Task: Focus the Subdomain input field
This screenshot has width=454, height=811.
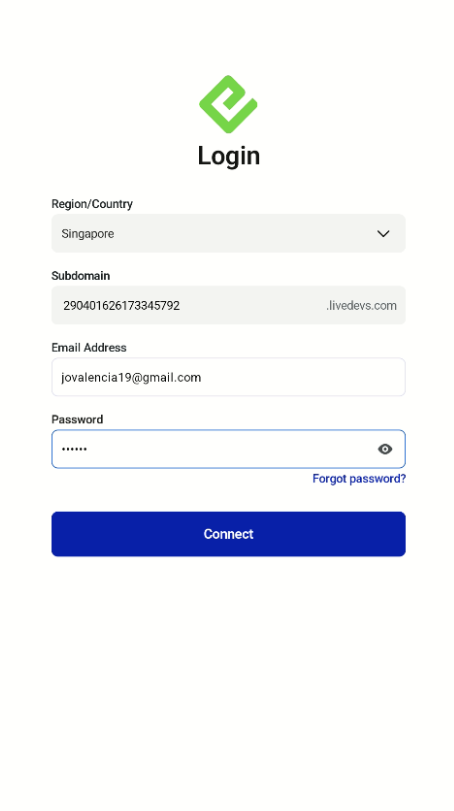Action: (228, 305)
